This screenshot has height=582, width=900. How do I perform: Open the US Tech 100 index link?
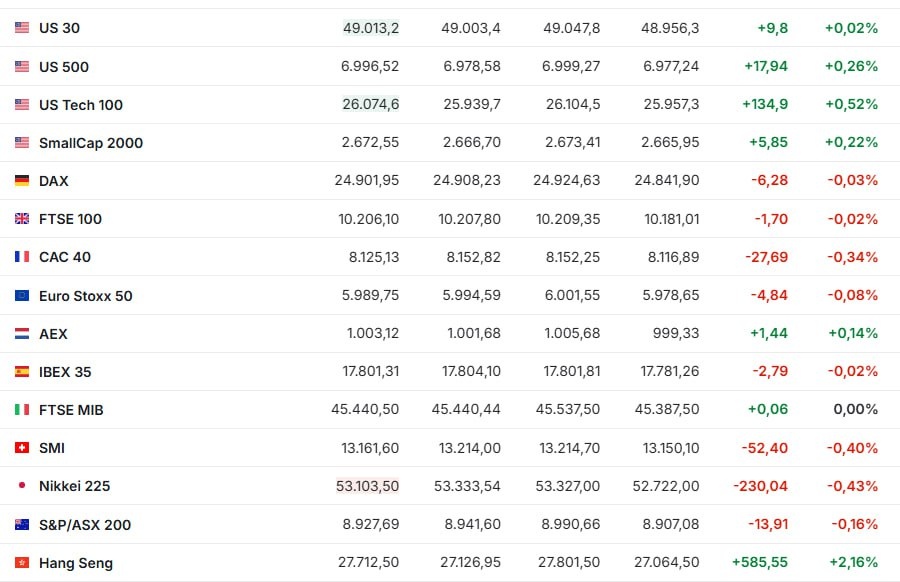[x=81, y=105]
